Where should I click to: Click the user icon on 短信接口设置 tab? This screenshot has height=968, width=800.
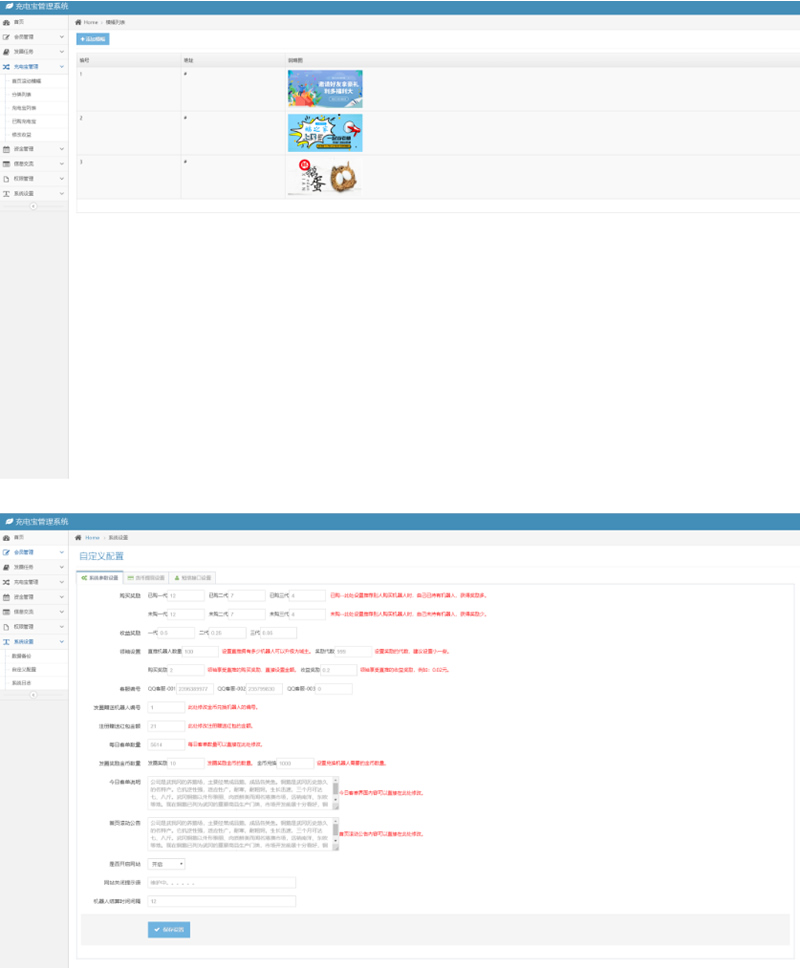177,577
